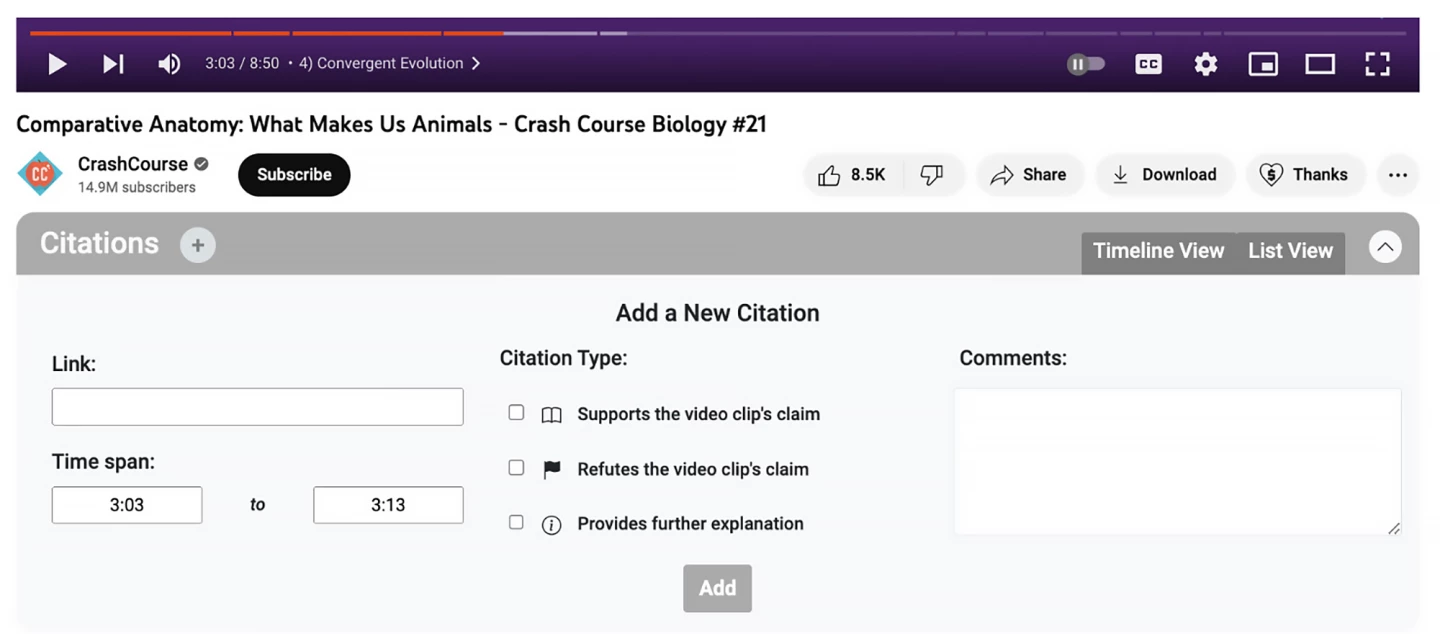Click in the Link input field
The height and width of the screenshot is (634, 1440).
tap(257, 407)
